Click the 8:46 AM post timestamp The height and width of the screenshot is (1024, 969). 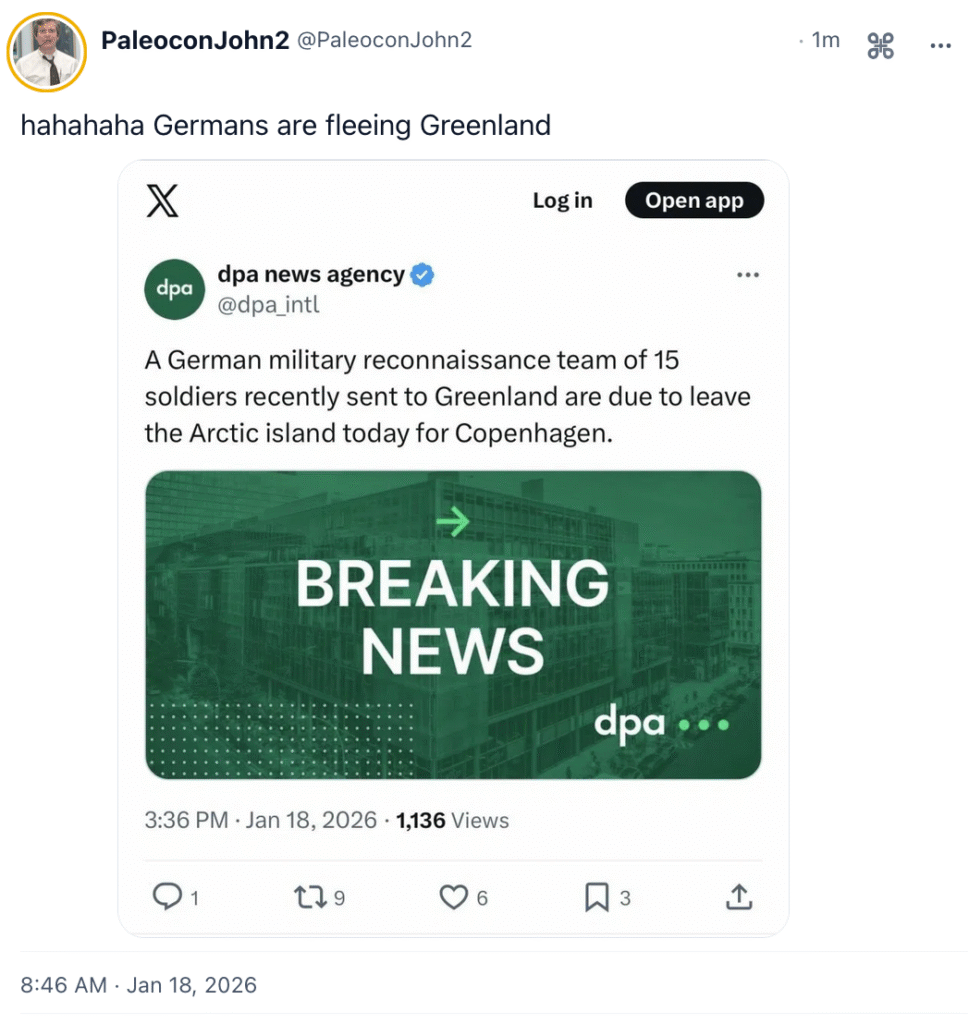coord(138,985)
